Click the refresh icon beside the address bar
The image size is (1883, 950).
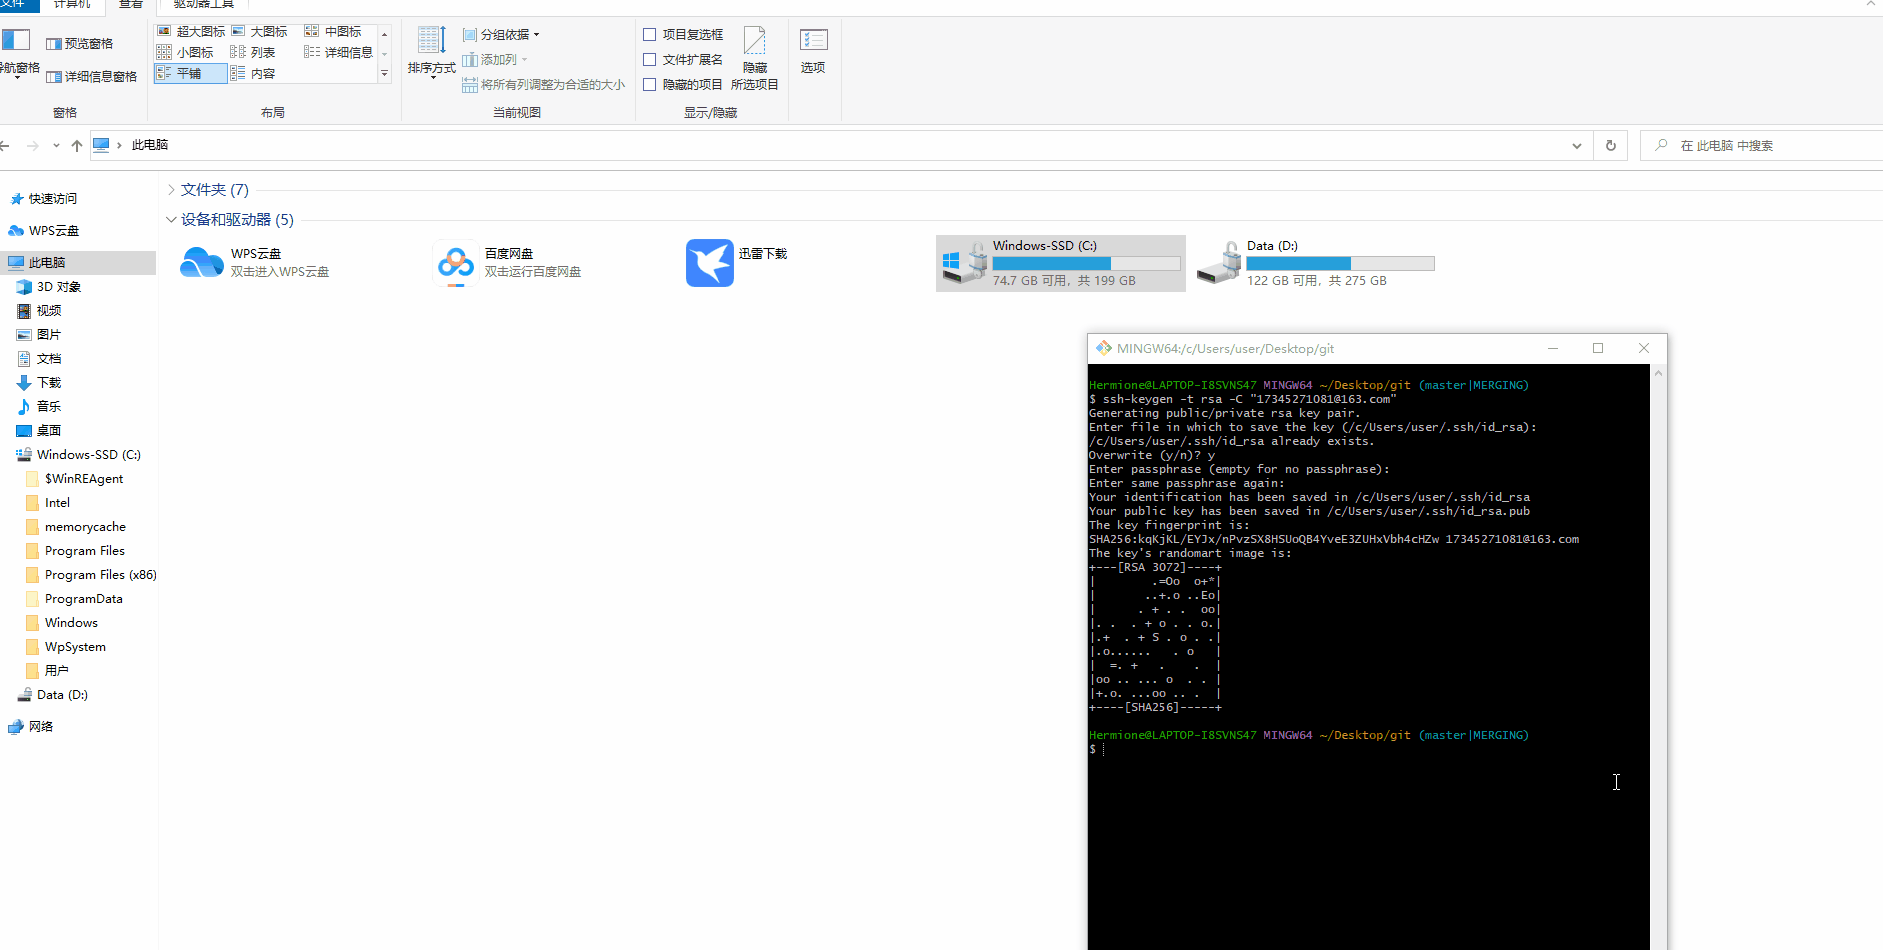click(1609, 145)
